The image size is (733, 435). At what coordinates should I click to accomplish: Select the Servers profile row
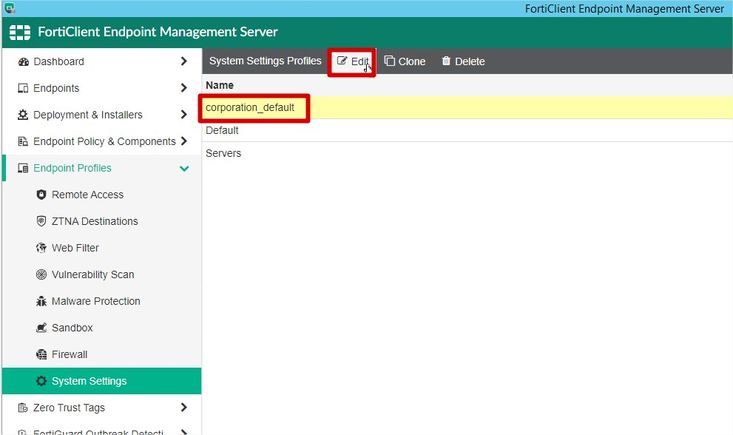(467, 153)
